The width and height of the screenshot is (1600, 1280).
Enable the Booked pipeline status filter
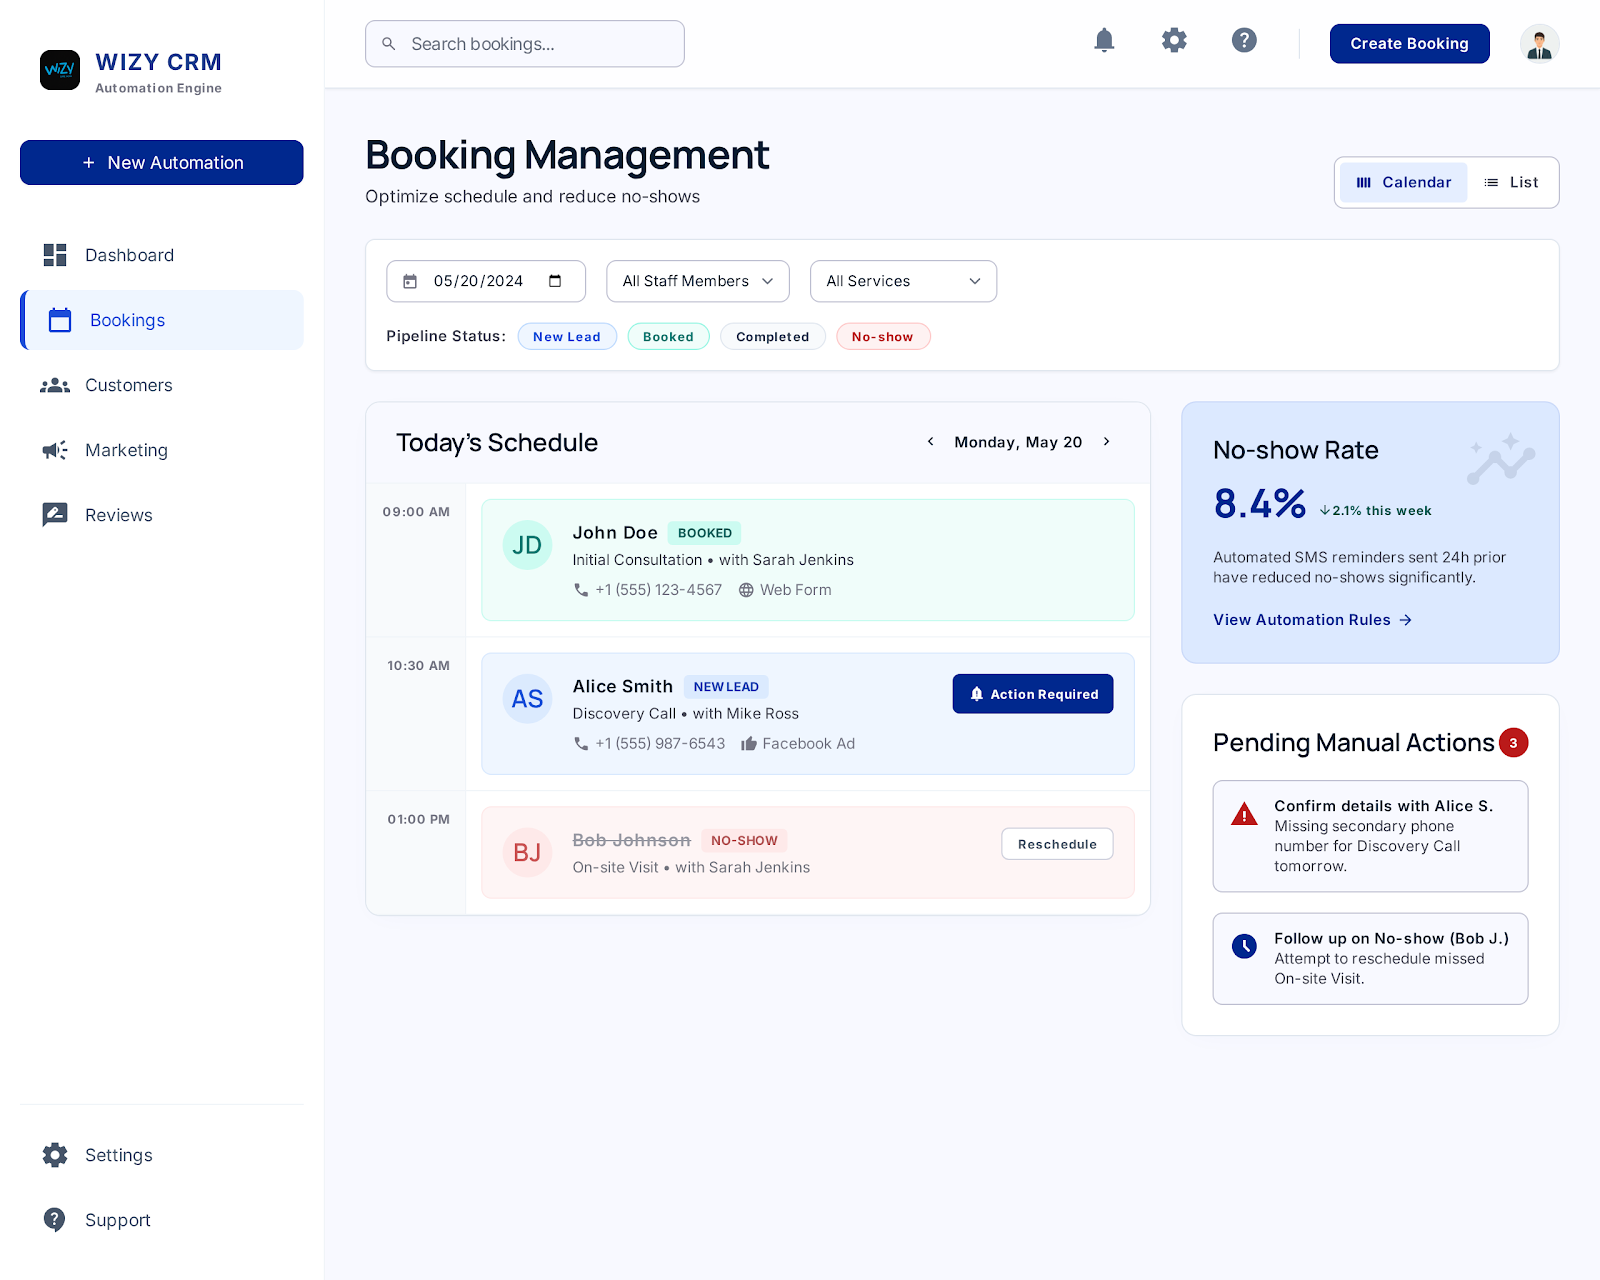(668, 336)
